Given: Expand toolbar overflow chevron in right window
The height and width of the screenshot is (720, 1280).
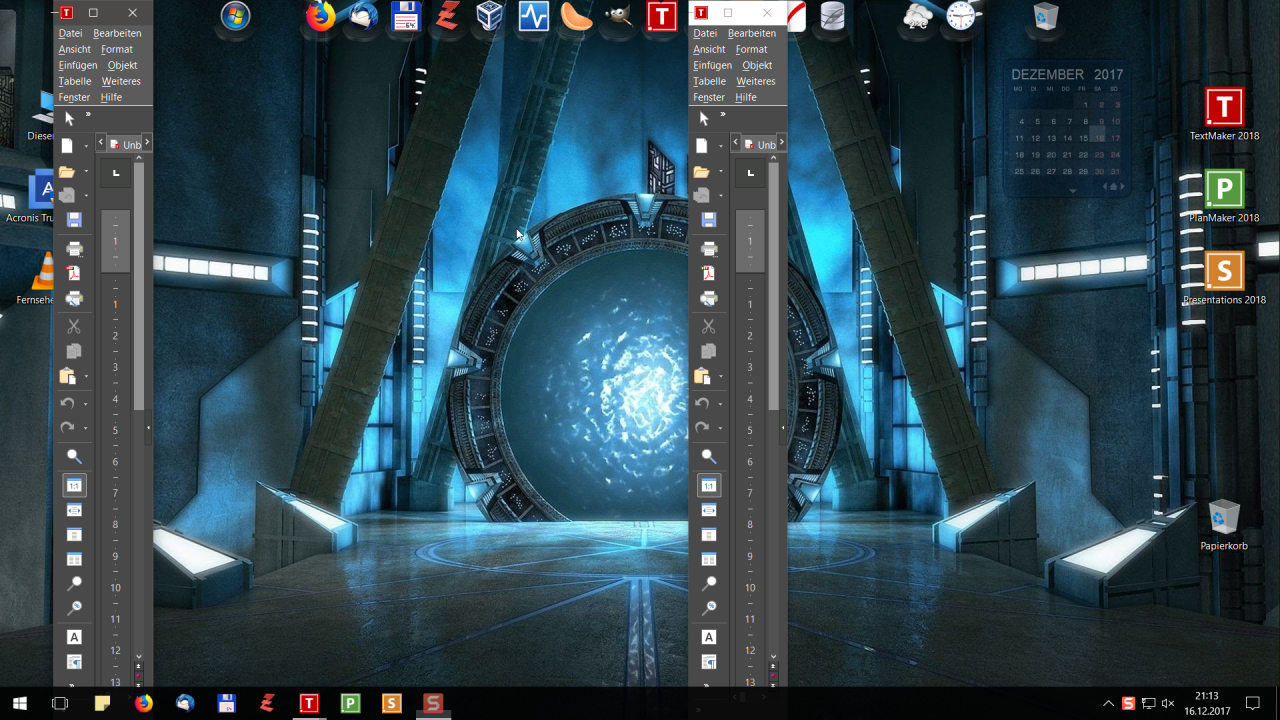Looking at the screenshot, I should (x=723, y=115).
